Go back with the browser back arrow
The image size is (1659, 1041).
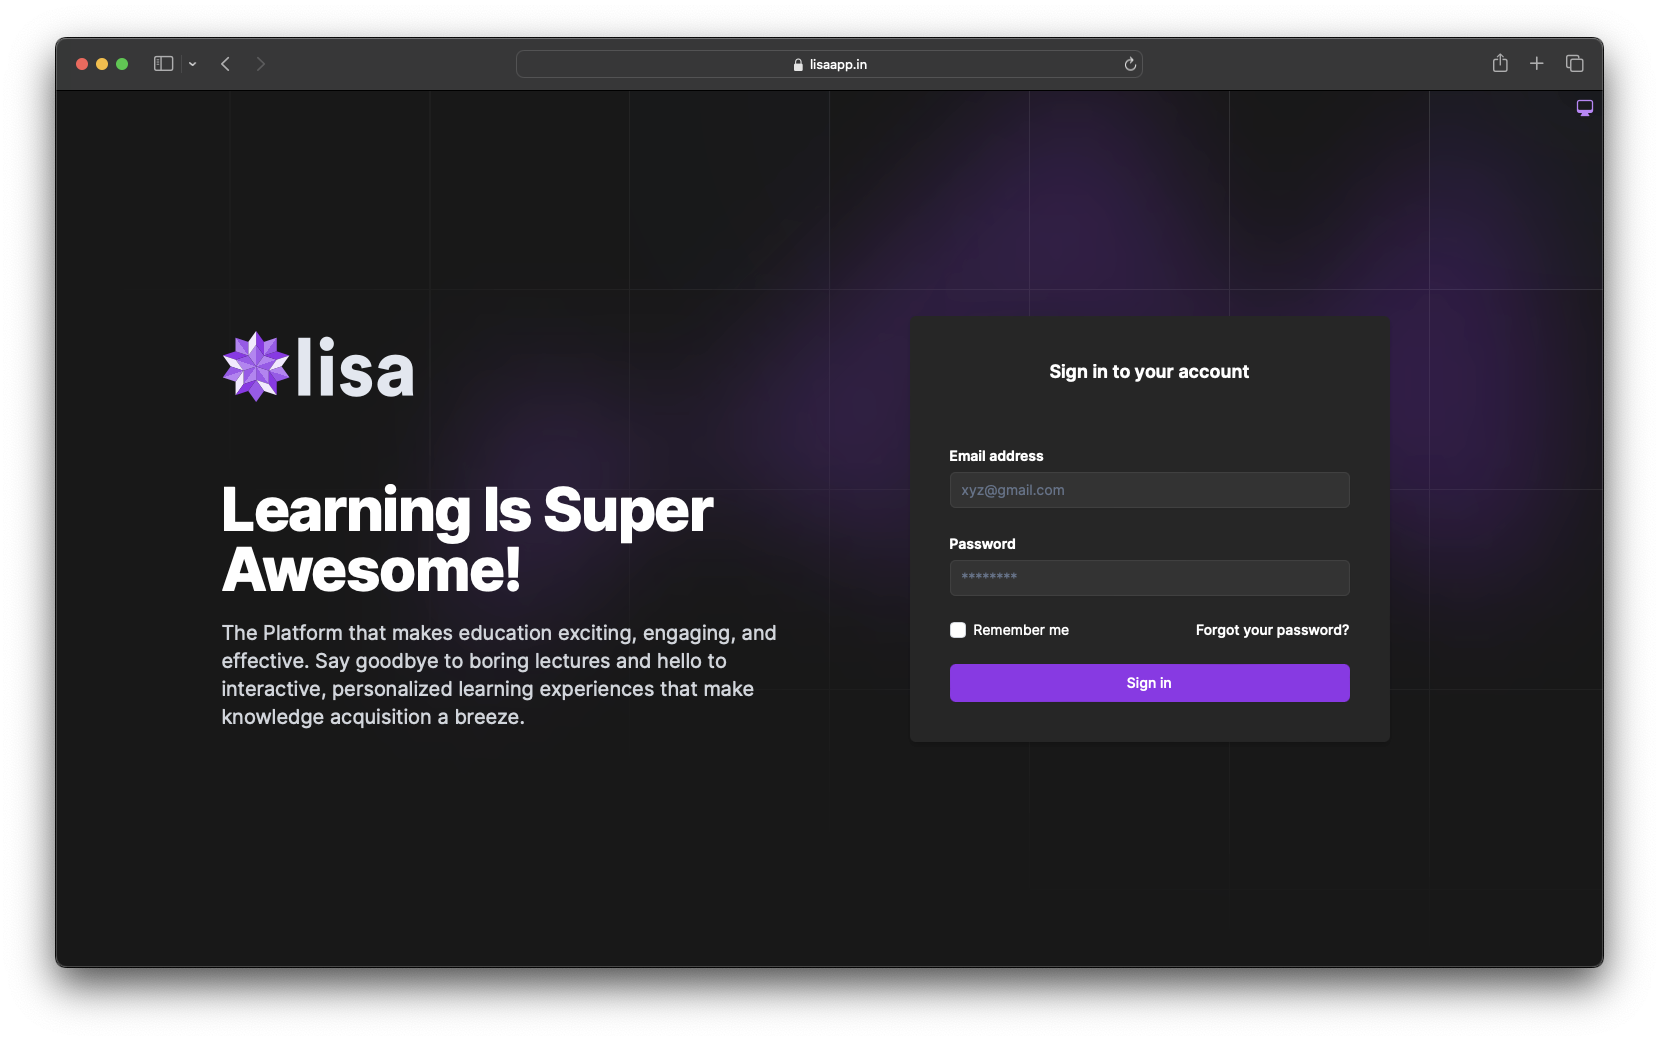point(226,64)
